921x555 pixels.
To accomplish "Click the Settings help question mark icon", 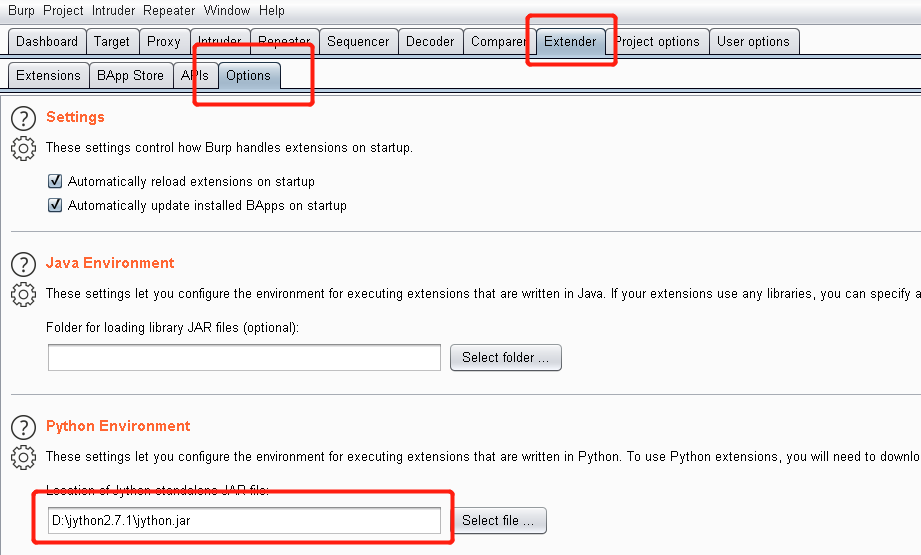I will coord(23,119).
